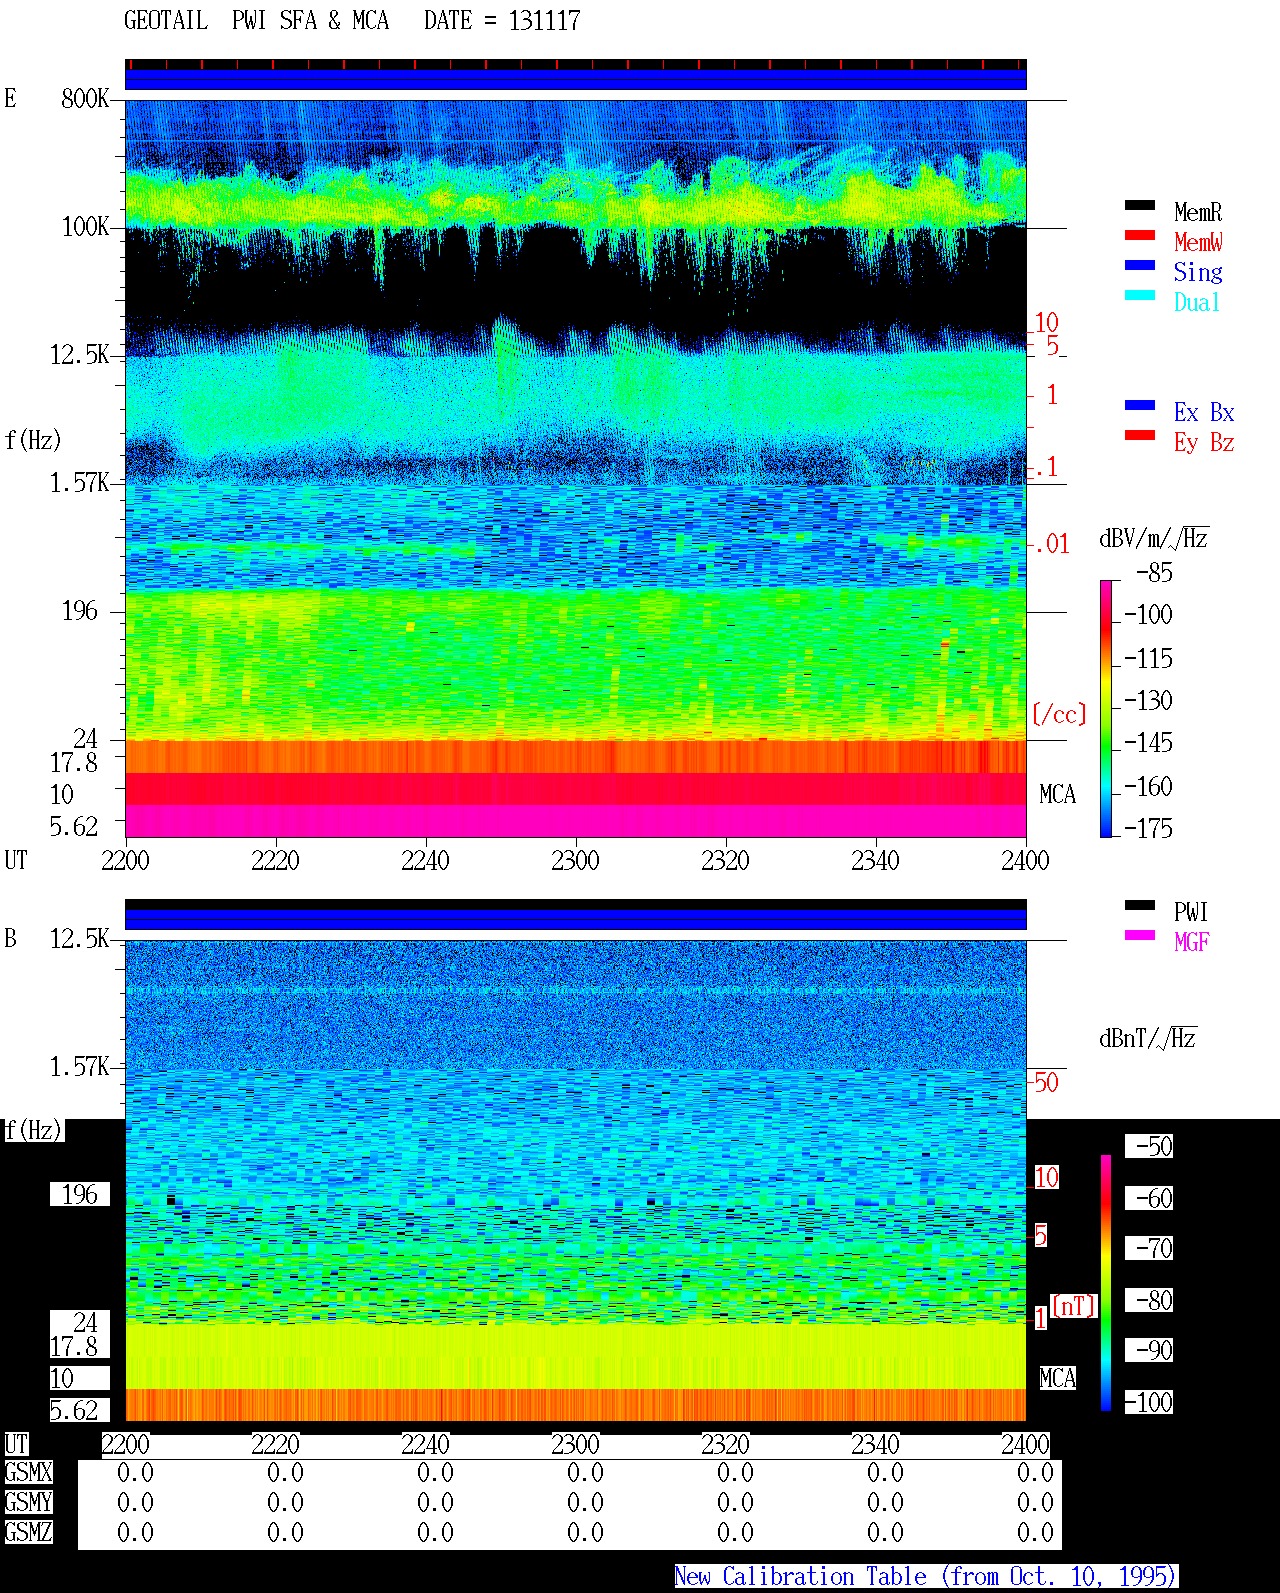Click the 800K frequency label on E panel
1280x1593 pixels.
coord(85,99)
